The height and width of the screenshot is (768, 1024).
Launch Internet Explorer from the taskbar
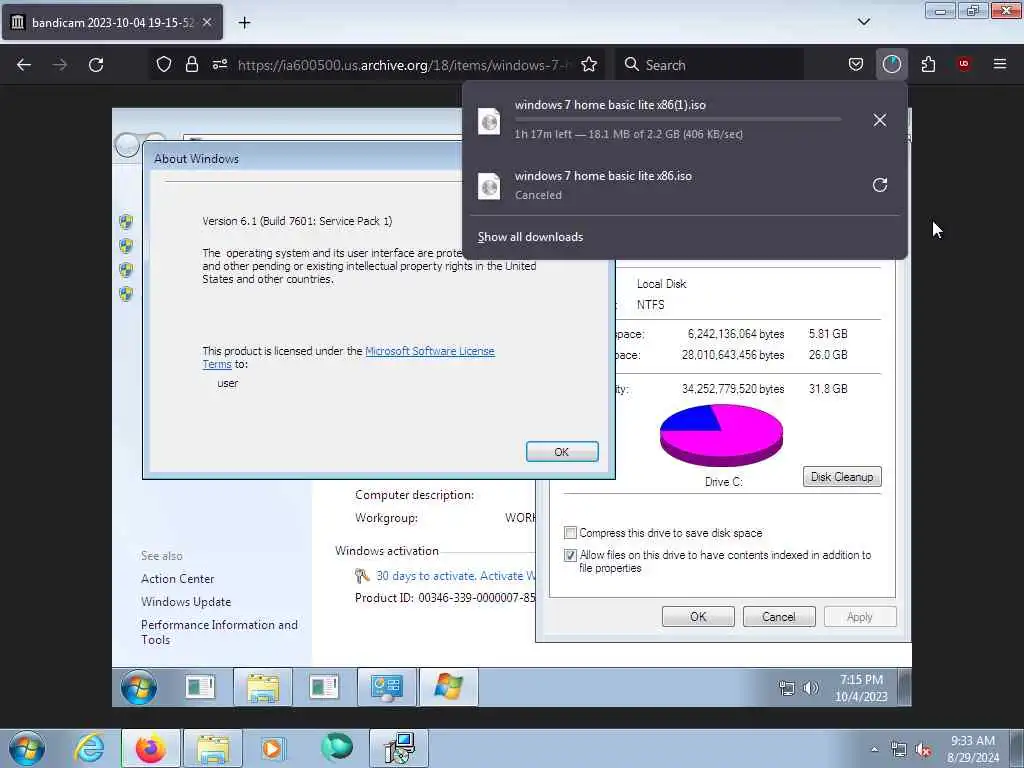click(89, 748)
